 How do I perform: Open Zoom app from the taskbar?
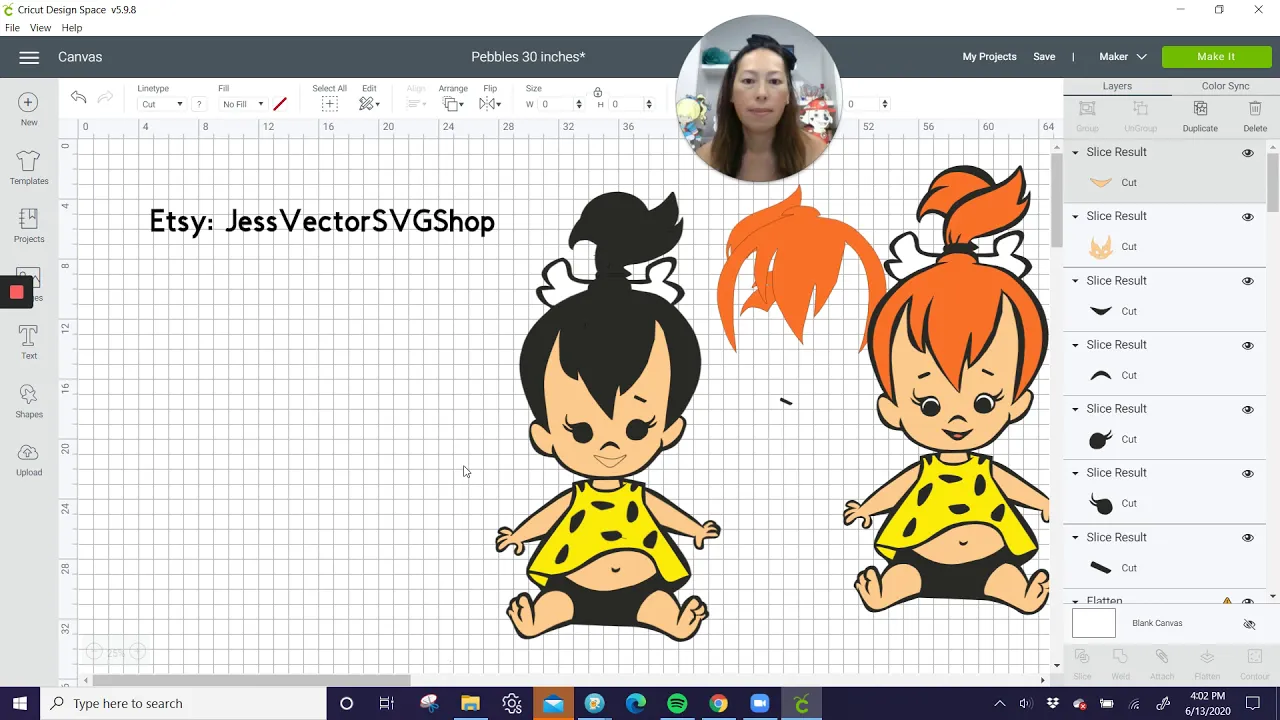(760, 703)
